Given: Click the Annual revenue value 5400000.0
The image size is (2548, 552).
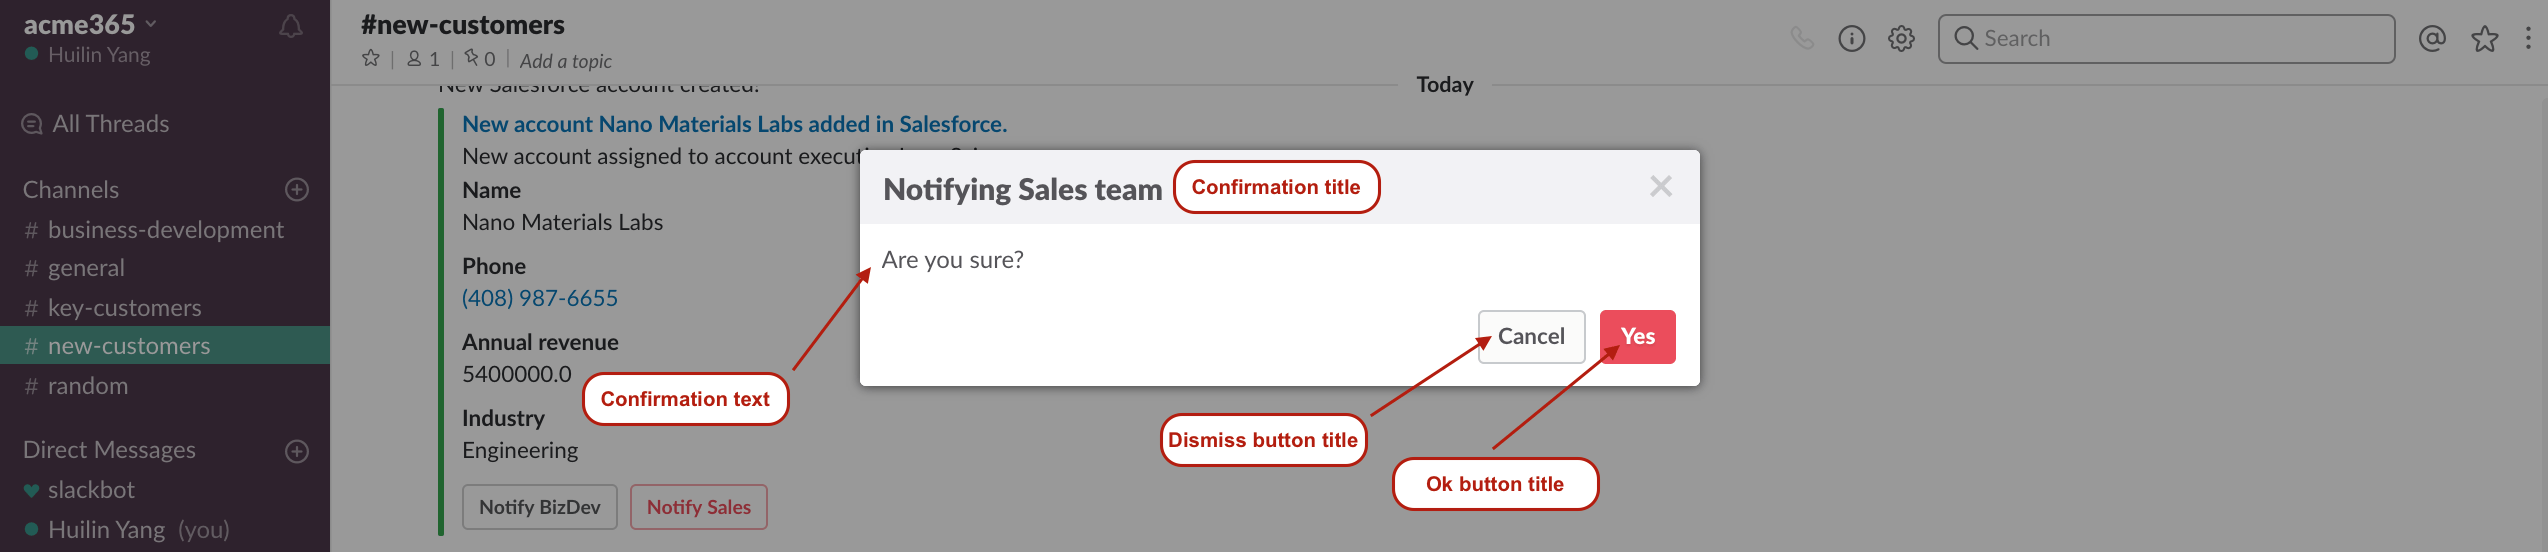Looking at the screenshot, I should (x=517, y=374).
